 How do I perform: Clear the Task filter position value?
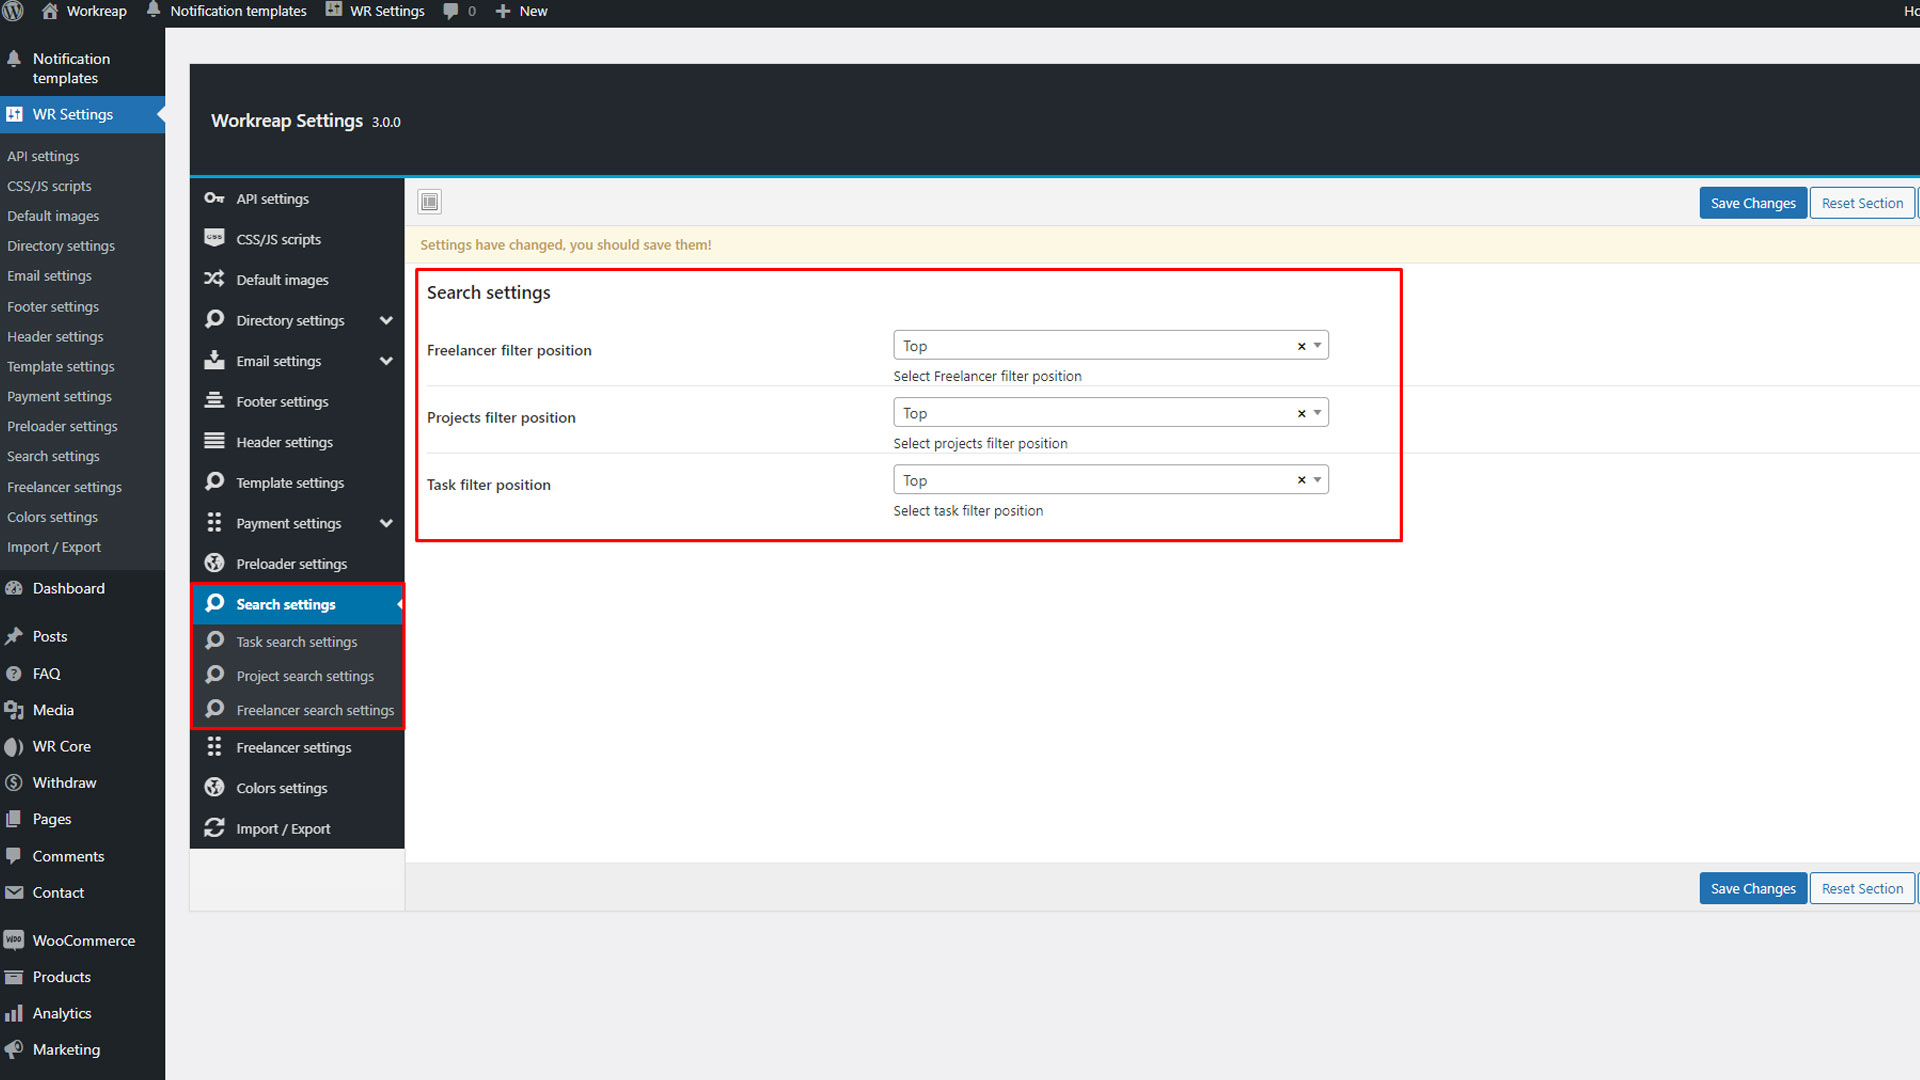(1301, 480)
